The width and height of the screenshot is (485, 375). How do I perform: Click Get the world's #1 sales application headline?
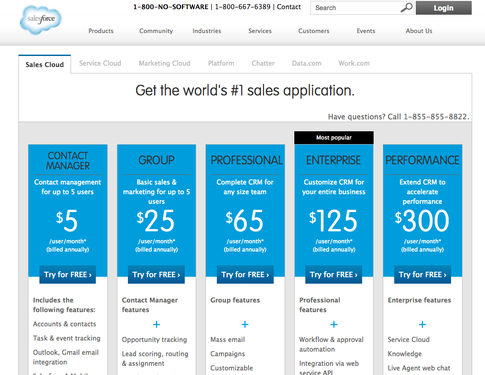coord(245,91)
